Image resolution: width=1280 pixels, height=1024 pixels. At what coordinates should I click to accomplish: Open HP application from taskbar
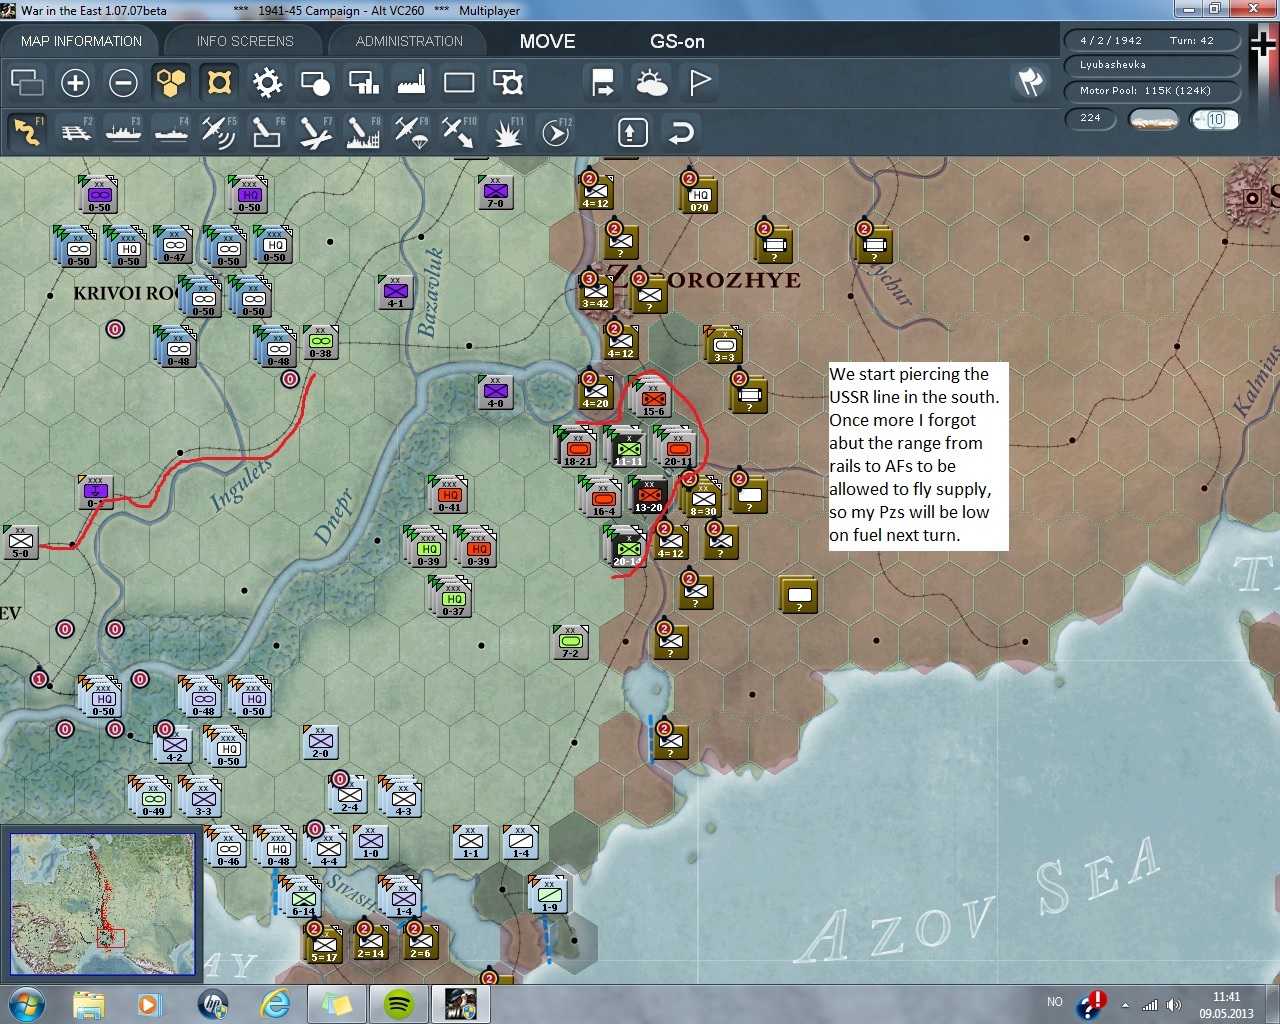coord(213,1004)
